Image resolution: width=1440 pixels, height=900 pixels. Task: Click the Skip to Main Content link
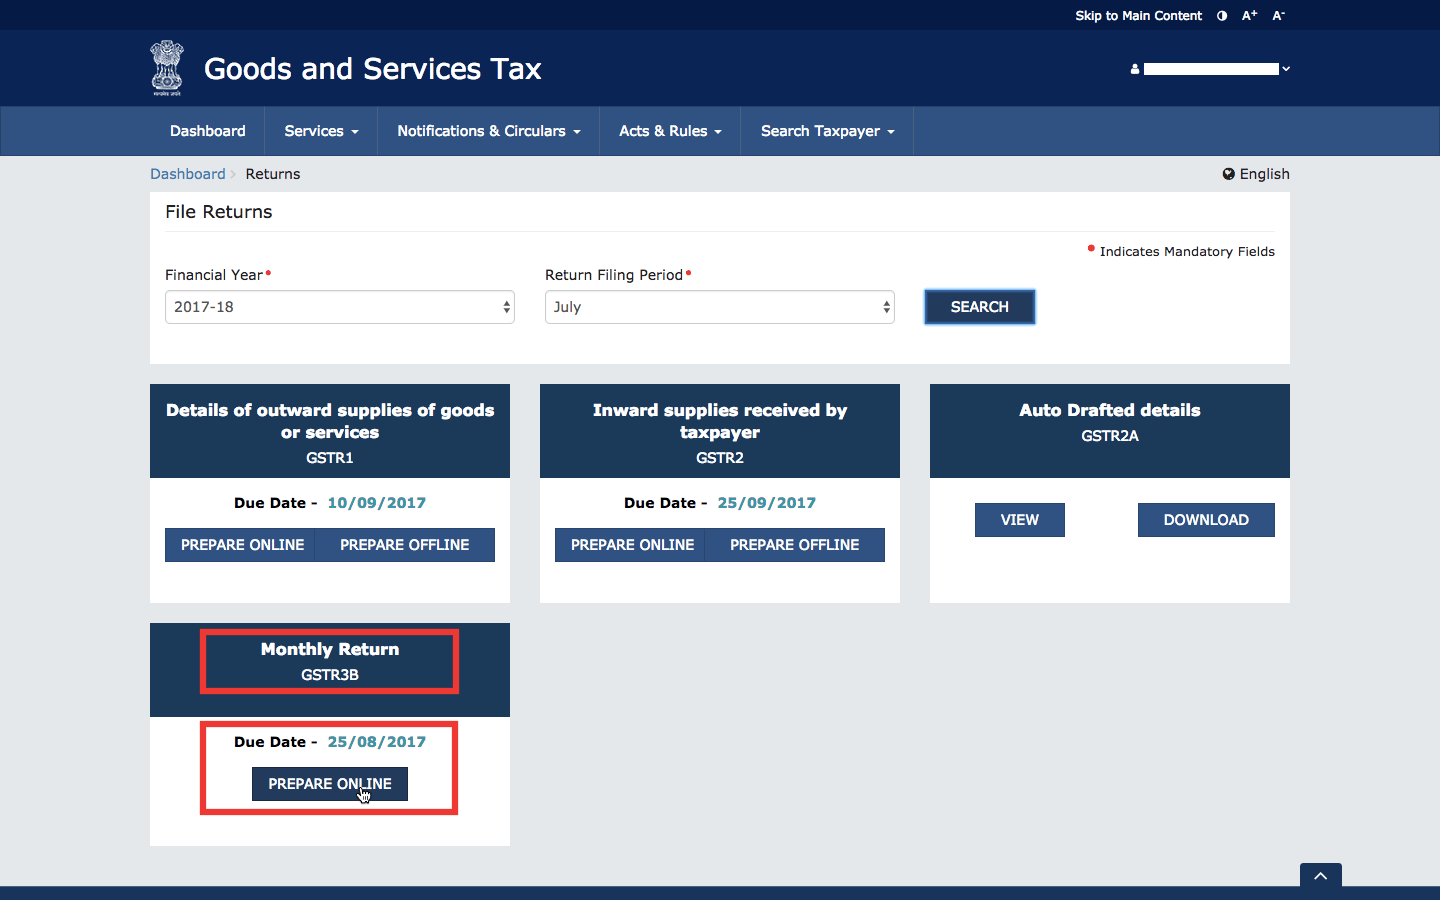coord(1138,15)
